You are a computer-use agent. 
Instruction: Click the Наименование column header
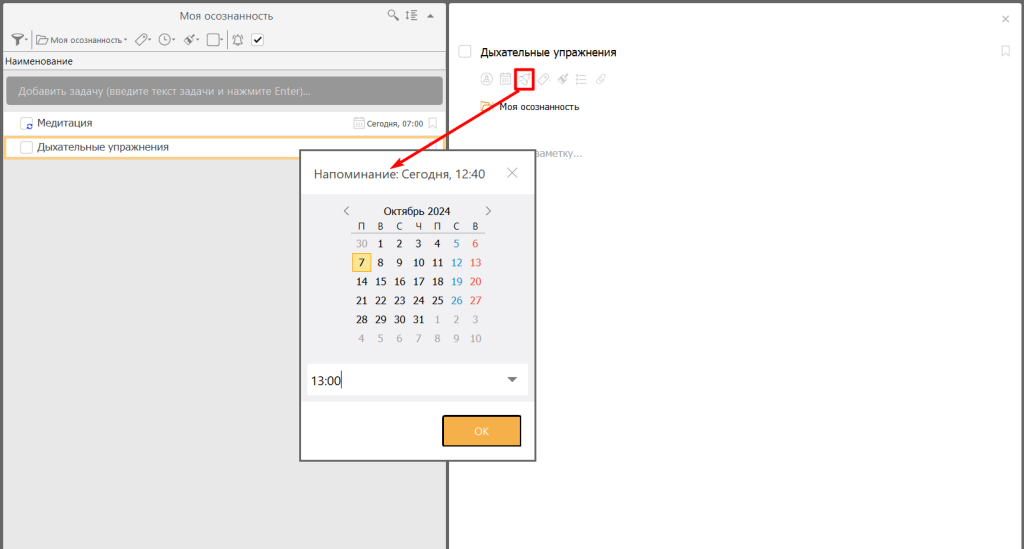click(x=39, y=61)
